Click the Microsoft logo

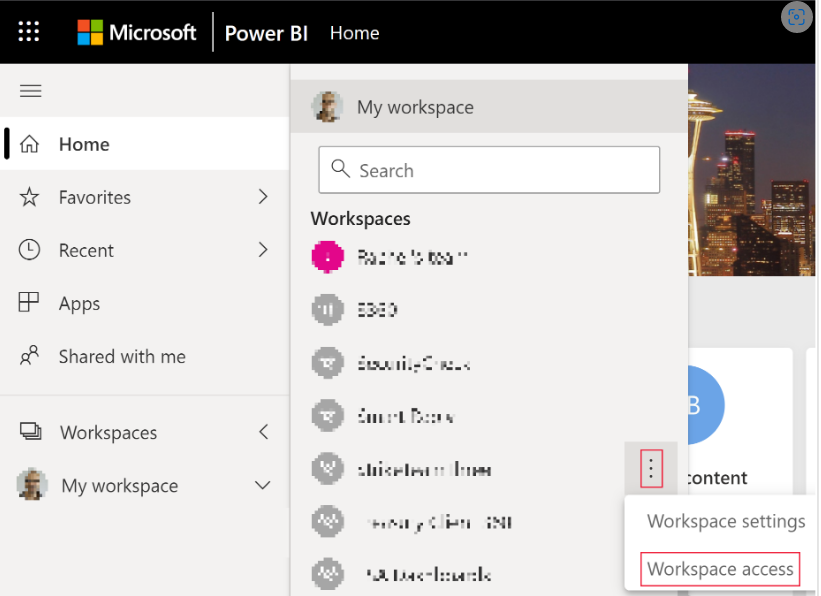137,32
